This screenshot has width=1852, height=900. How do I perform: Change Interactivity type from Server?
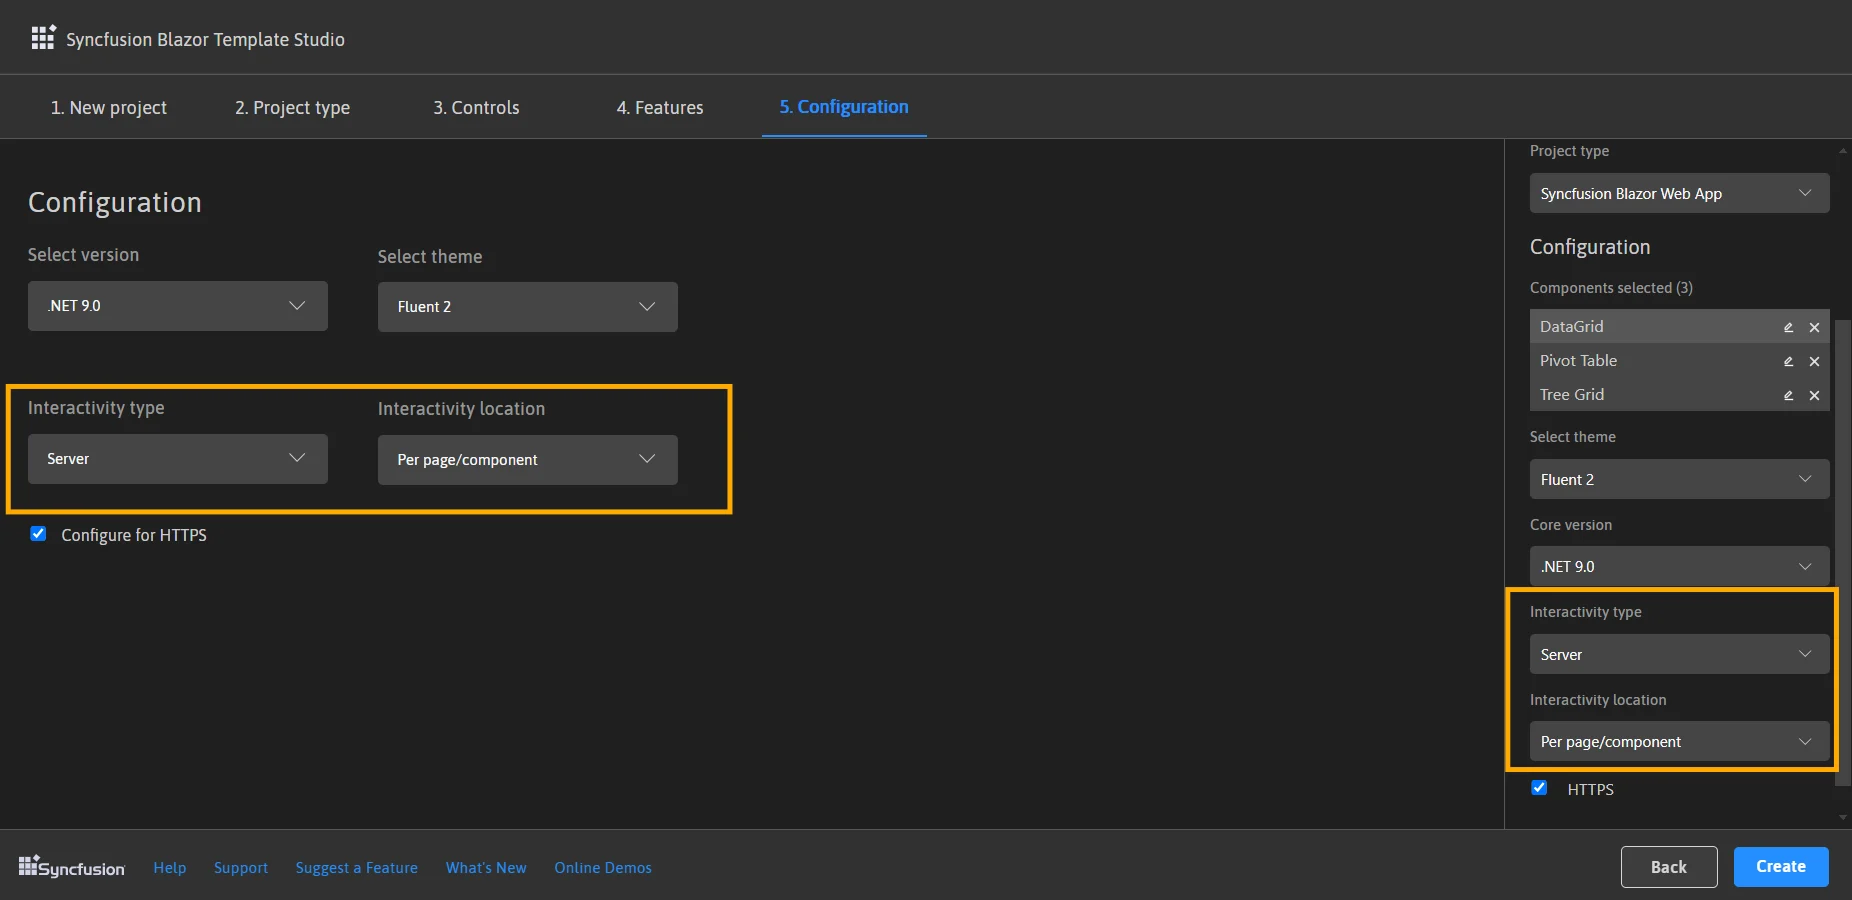[177, 459]
